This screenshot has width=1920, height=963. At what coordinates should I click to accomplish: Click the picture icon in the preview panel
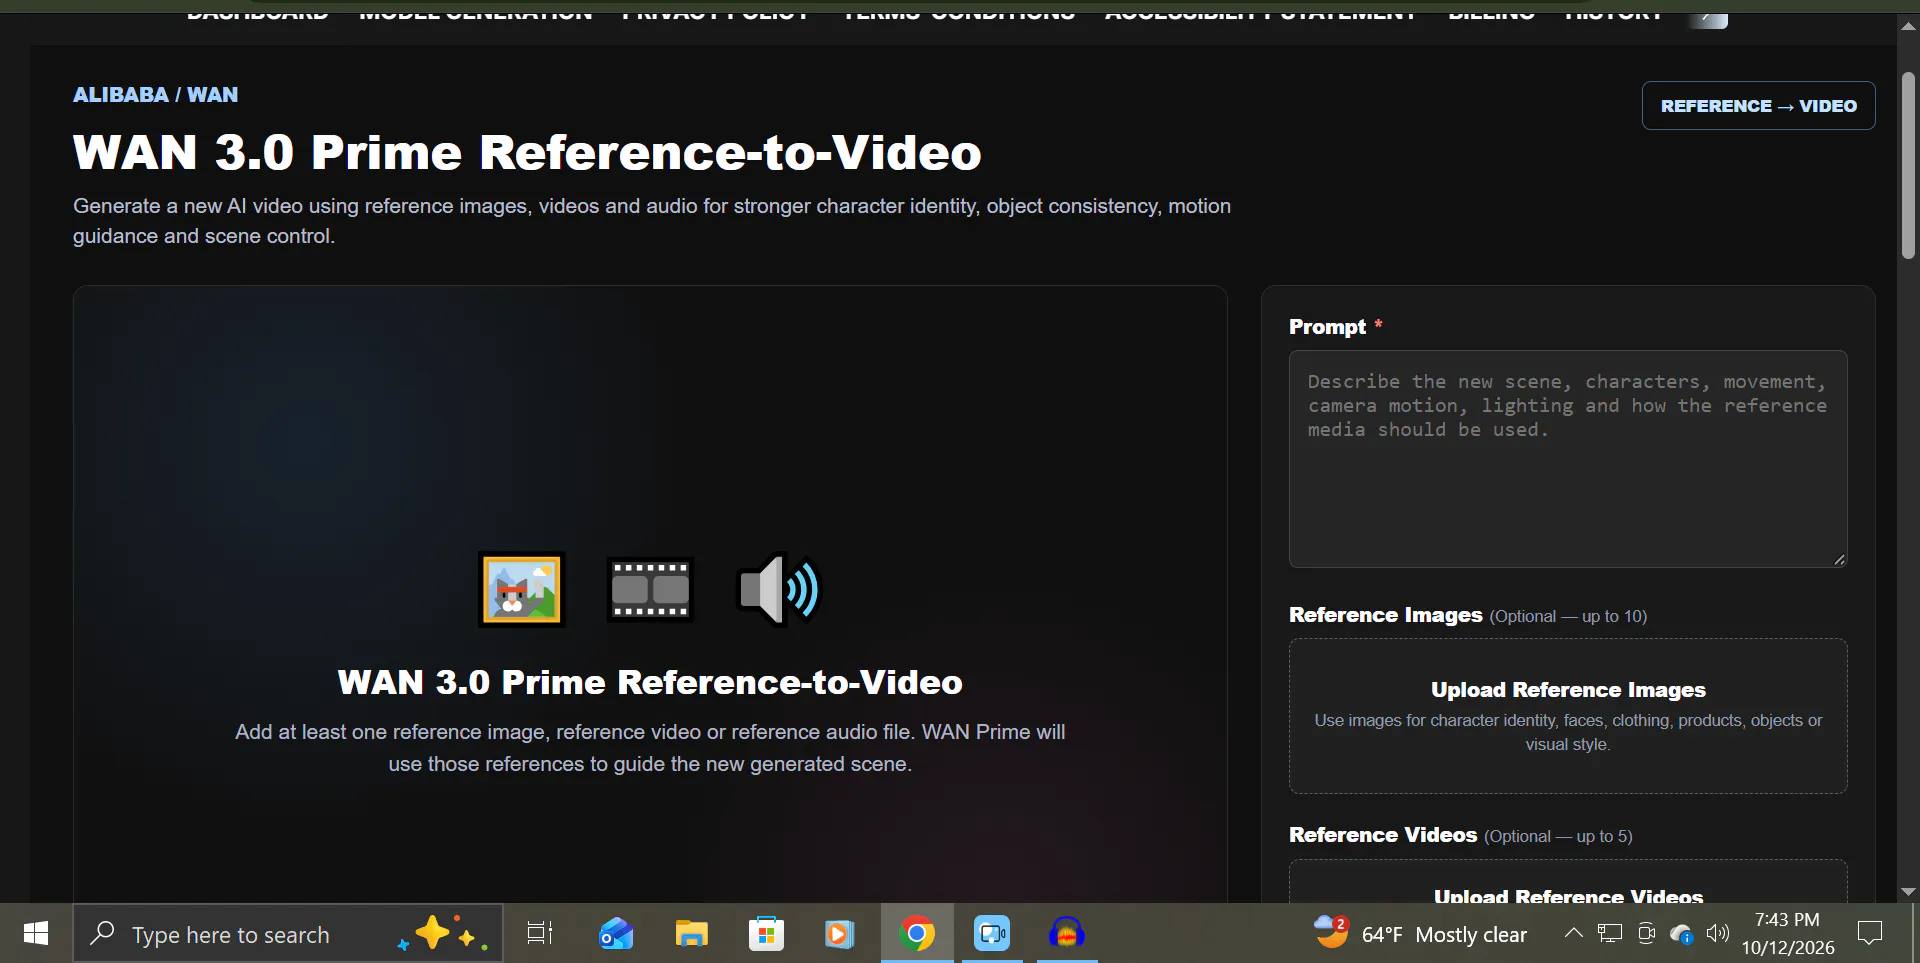coord(521,589)
